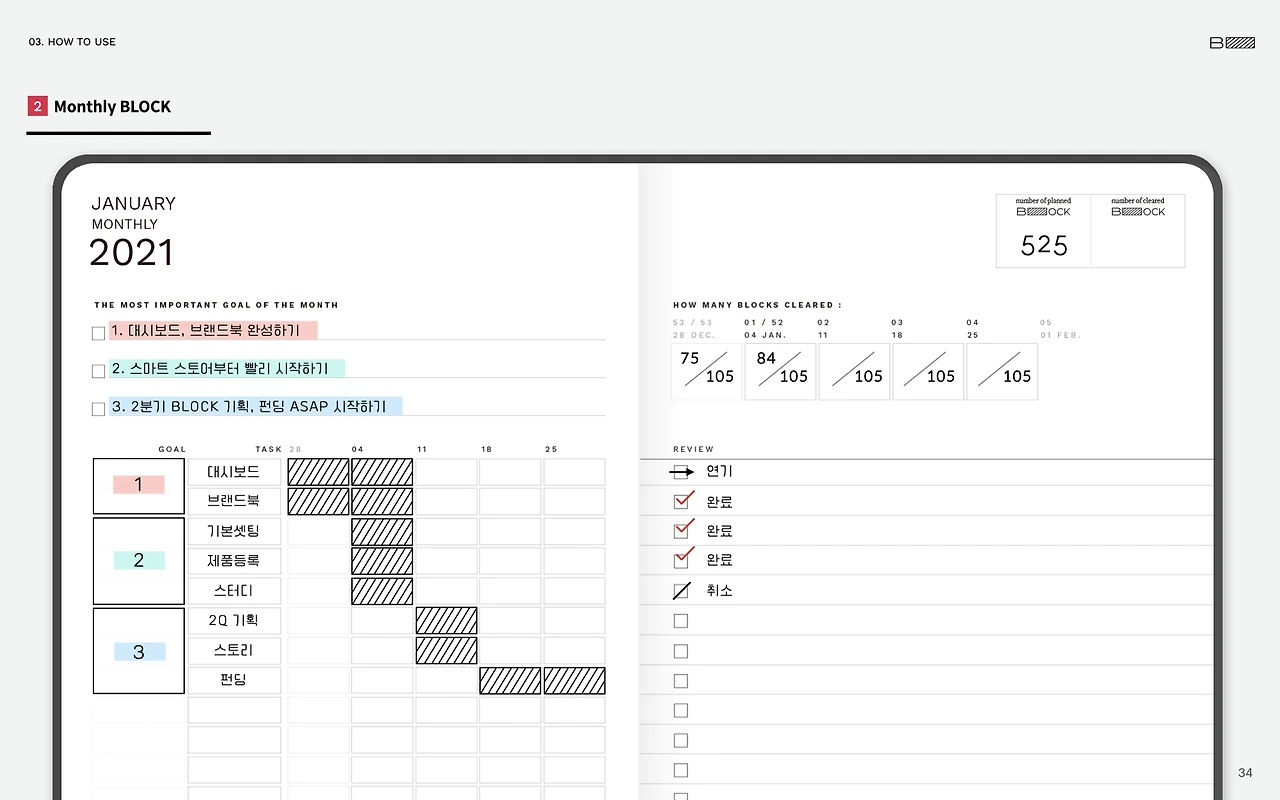The image size is (1280, 800).
Task: Select the slashed cancel icon next to 취소
Action: coord(681,590)
